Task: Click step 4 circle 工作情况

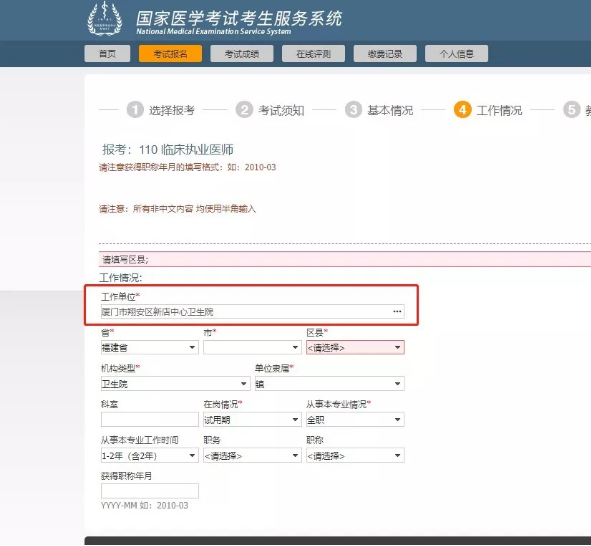Action: pyautogui.click(x=462, y=110)
